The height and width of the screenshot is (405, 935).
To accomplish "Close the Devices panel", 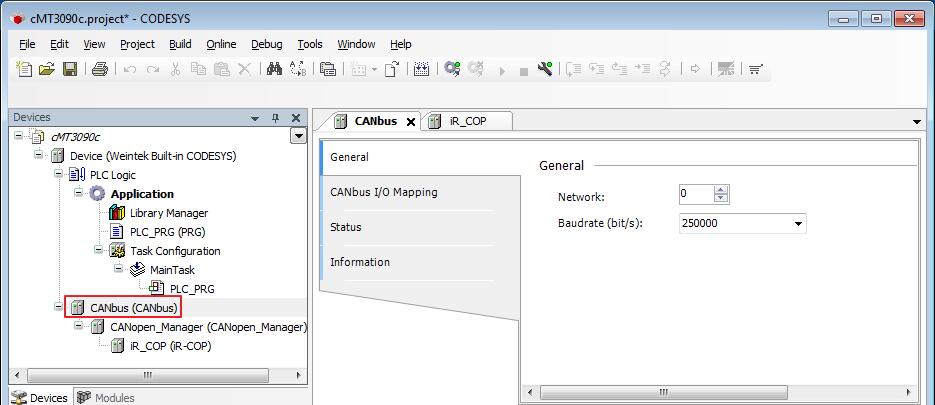I will tap(296, 118).
